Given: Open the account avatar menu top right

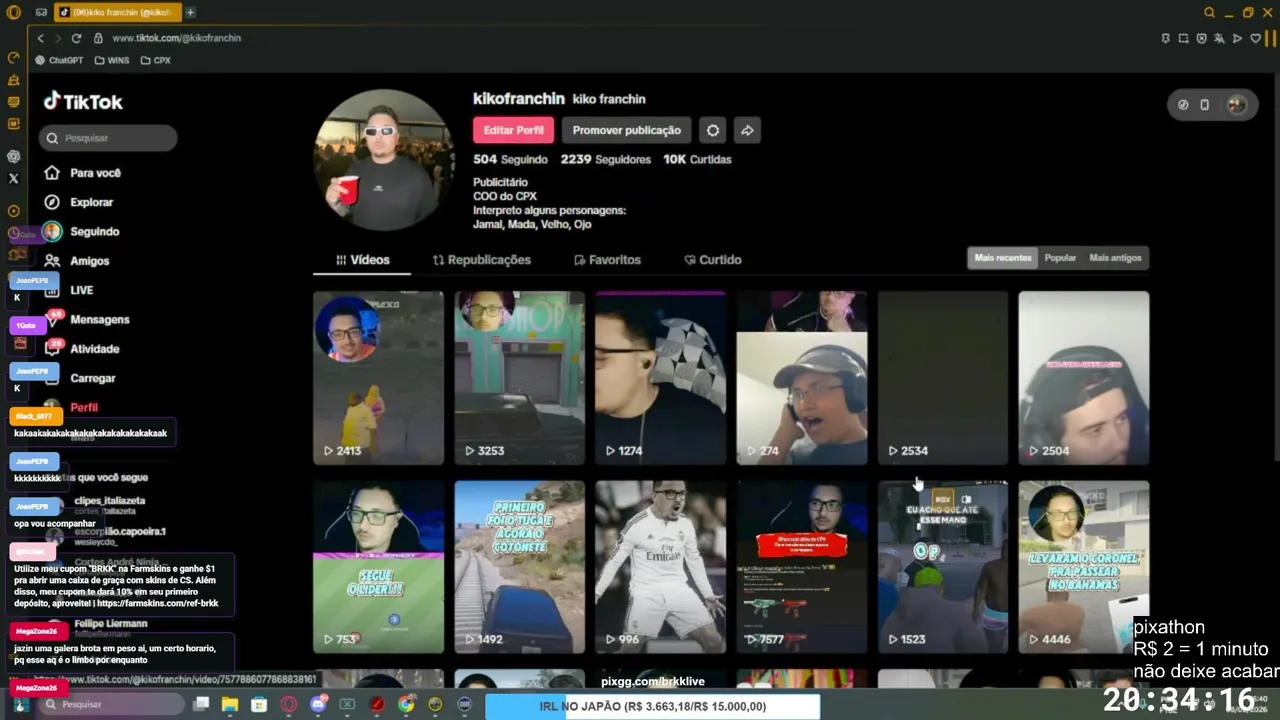Looking at the screenshot, I should tap(1236, 105).
